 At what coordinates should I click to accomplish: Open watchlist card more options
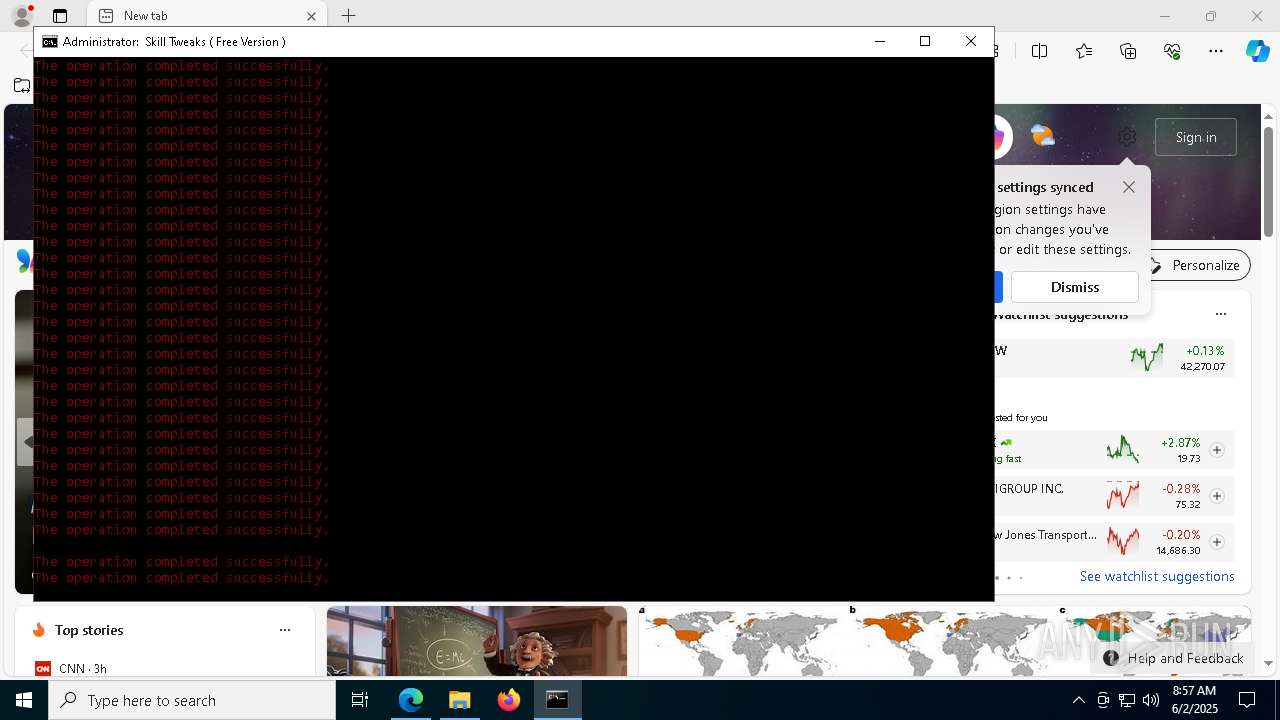pos(1221,314)
